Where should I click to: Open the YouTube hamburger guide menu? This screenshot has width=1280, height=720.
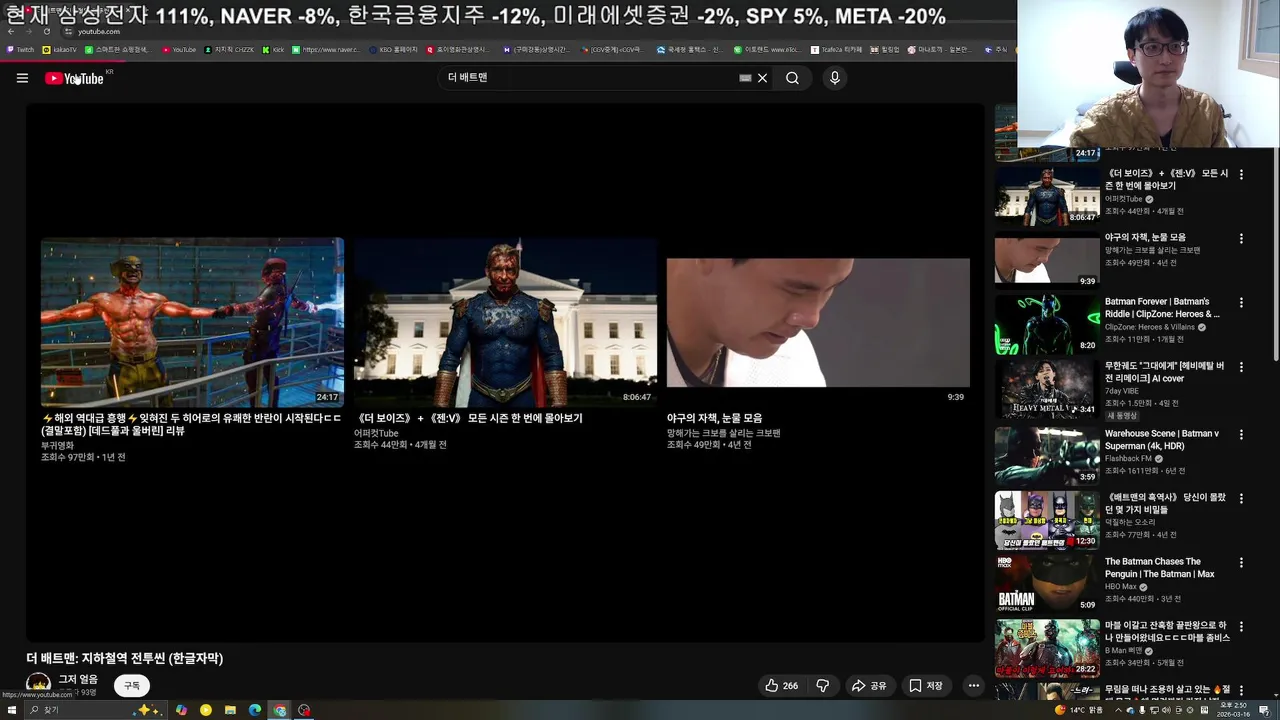pyautogui.click(x=22, y=78)
